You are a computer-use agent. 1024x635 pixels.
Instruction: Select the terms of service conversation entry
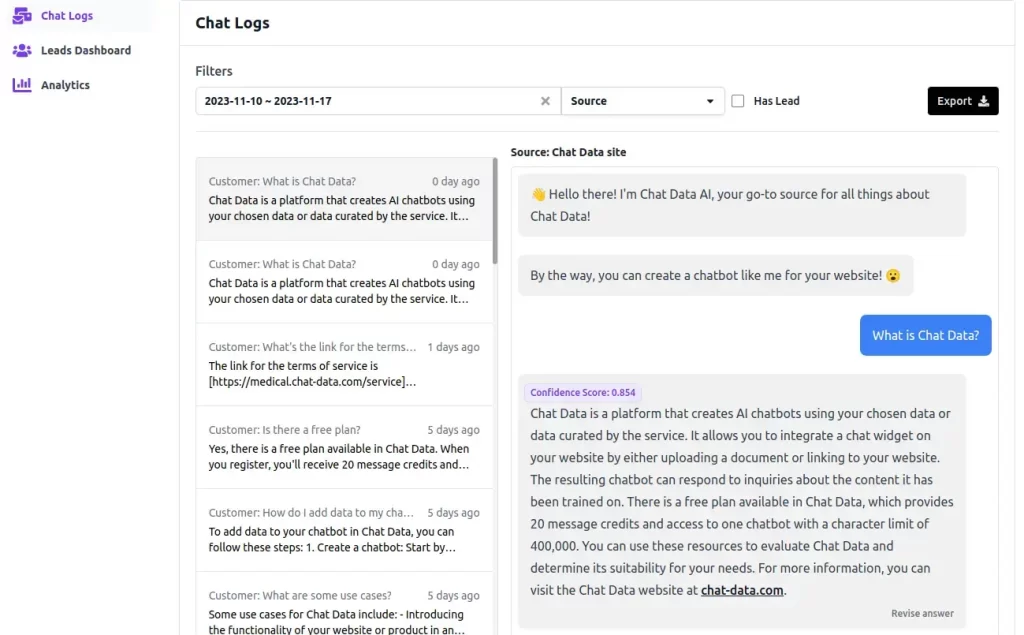(x=344, y=365)
